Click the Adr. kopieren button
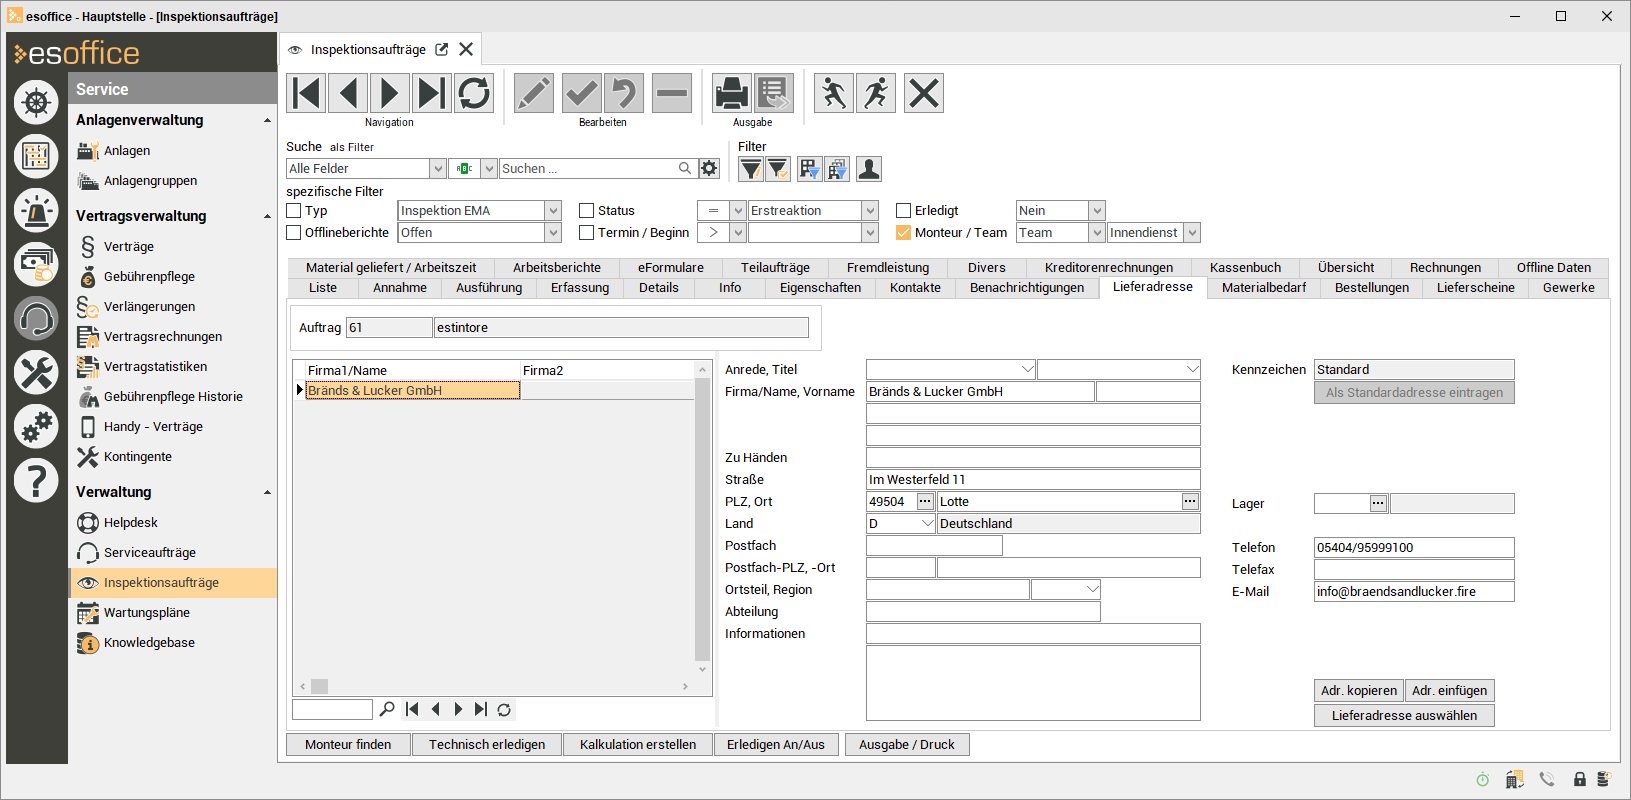 click(x=1359, y=690)
